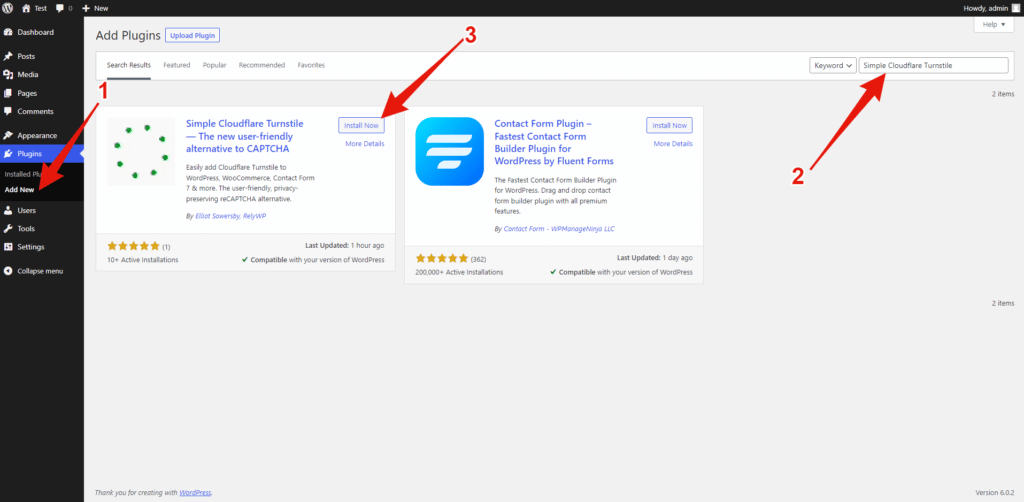Click 'Last Updated: 1 hour ago' text
The width and height of the screenshot is (1024, 502).
pos(345,246)
